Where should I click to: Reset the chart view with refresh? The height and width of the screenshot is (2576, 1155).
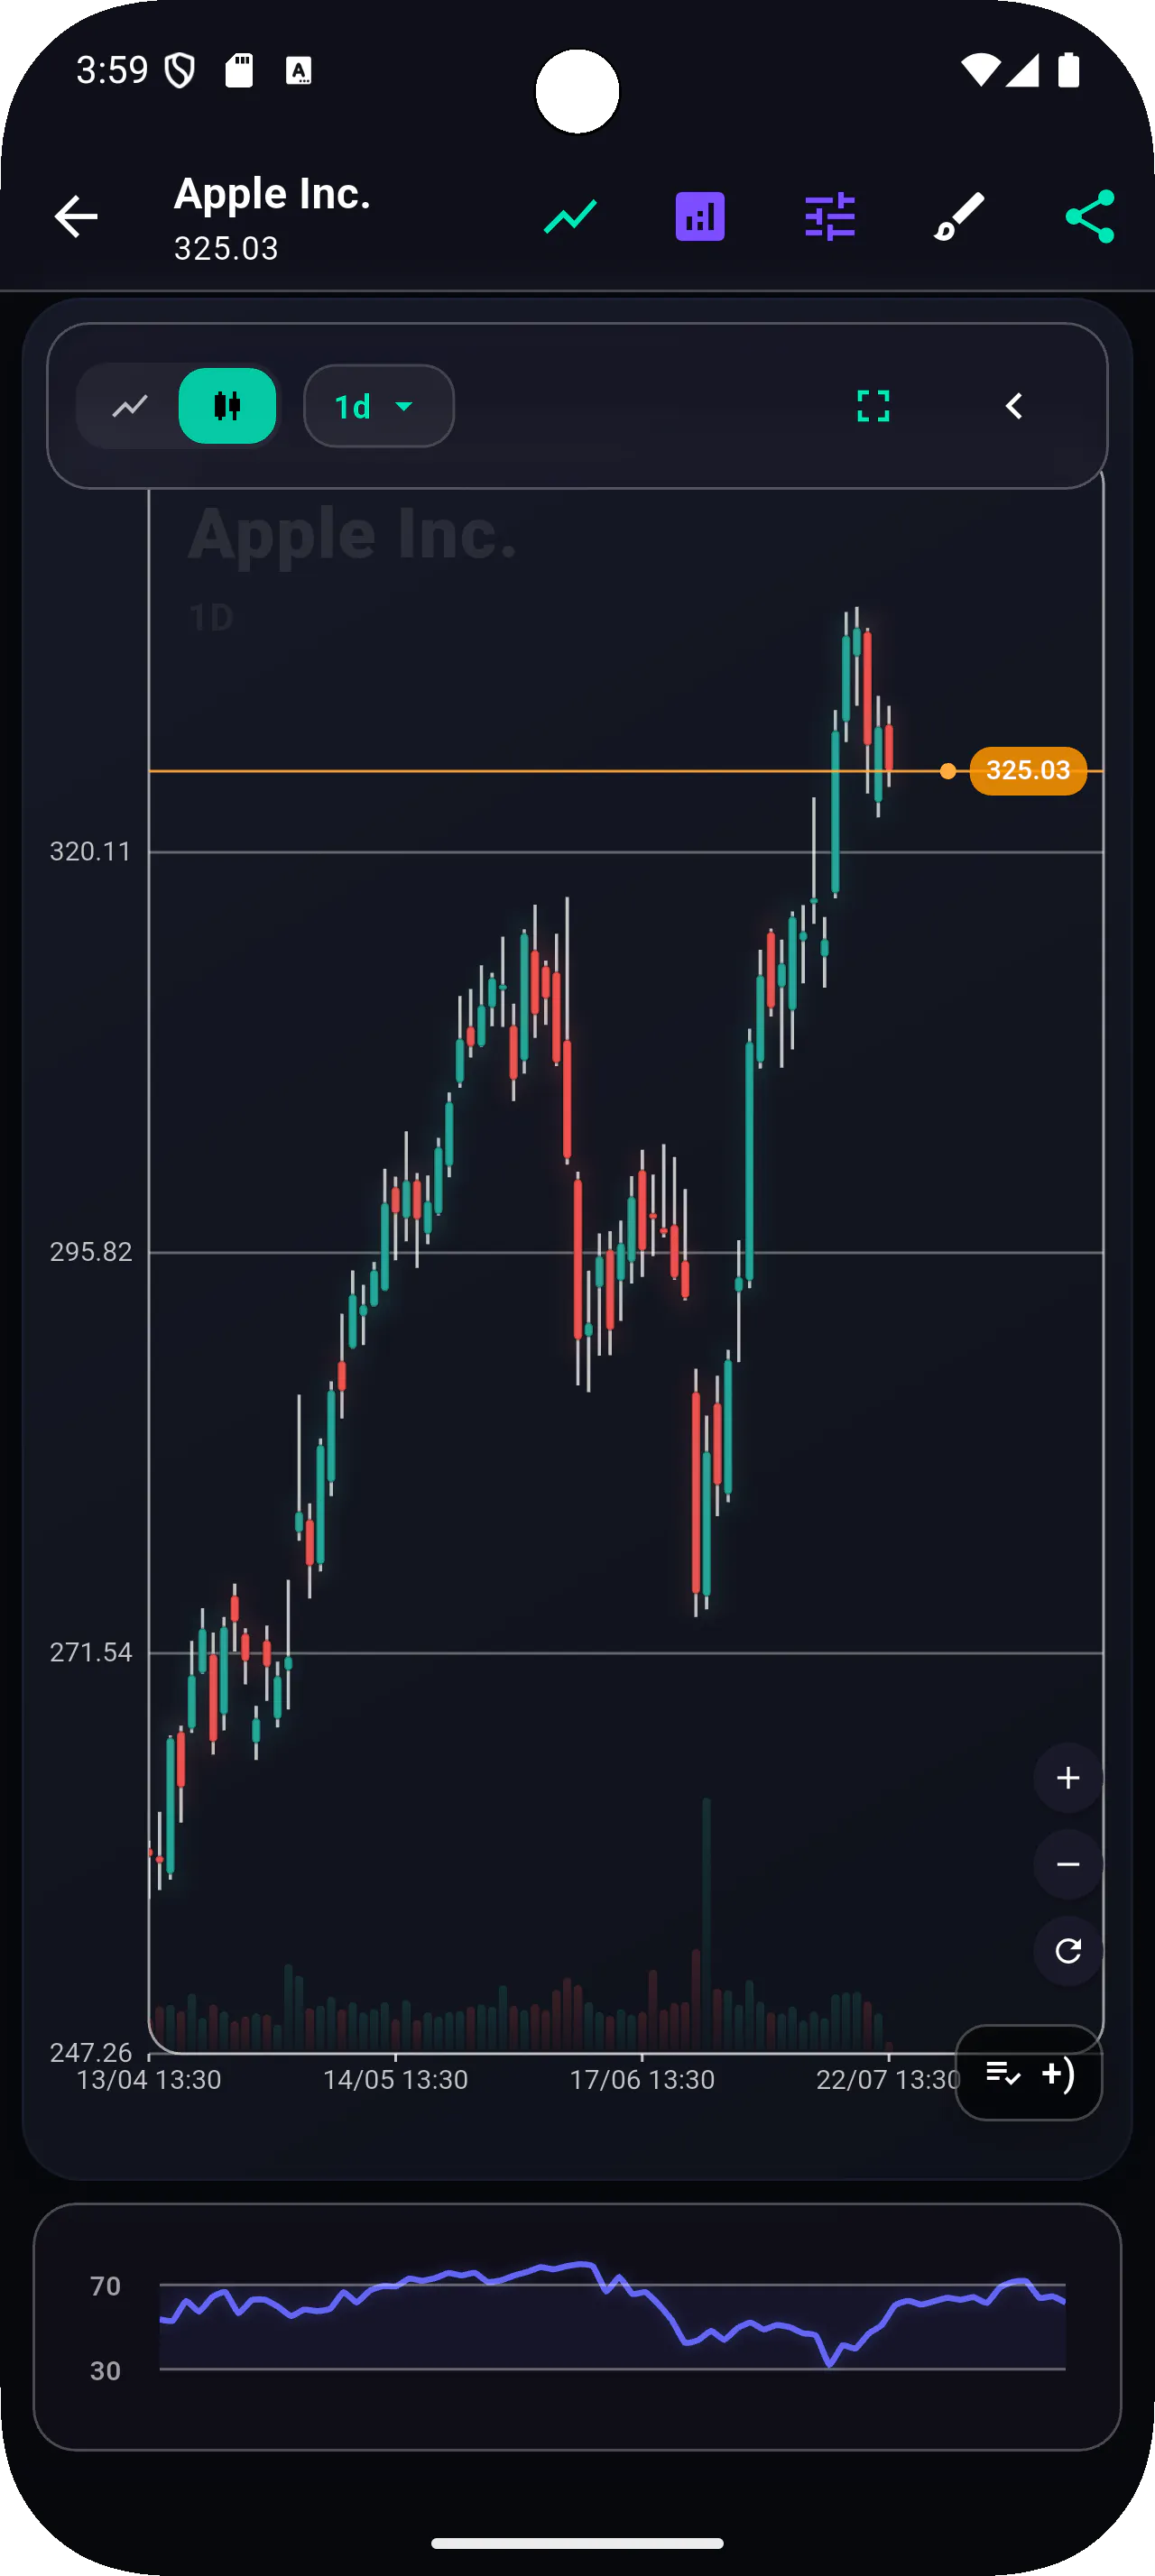click(x=1068, y=1950)
